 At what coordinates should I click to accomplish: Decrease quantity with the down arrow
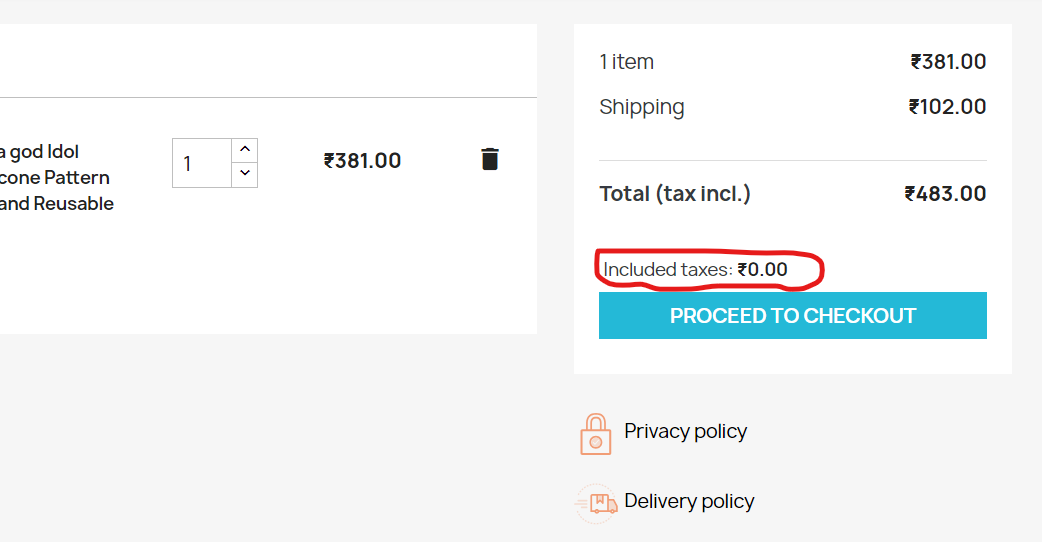(x=245, y=174)
